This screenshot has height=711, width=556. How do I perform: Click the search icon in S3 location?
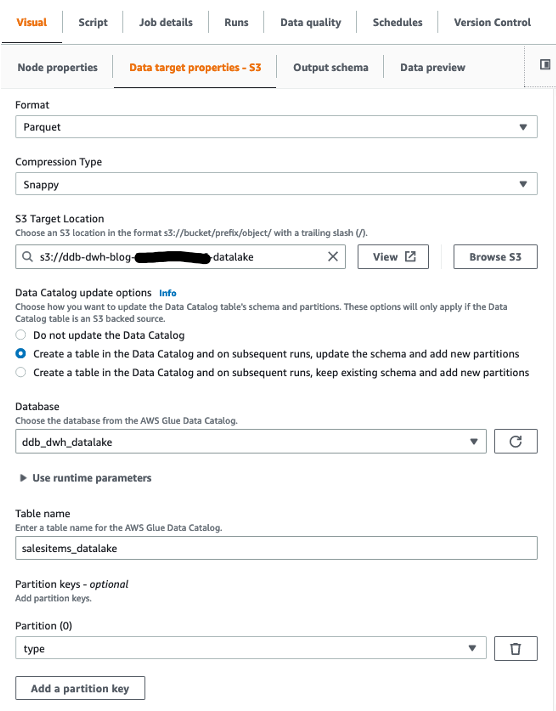(x=28, y=257)
